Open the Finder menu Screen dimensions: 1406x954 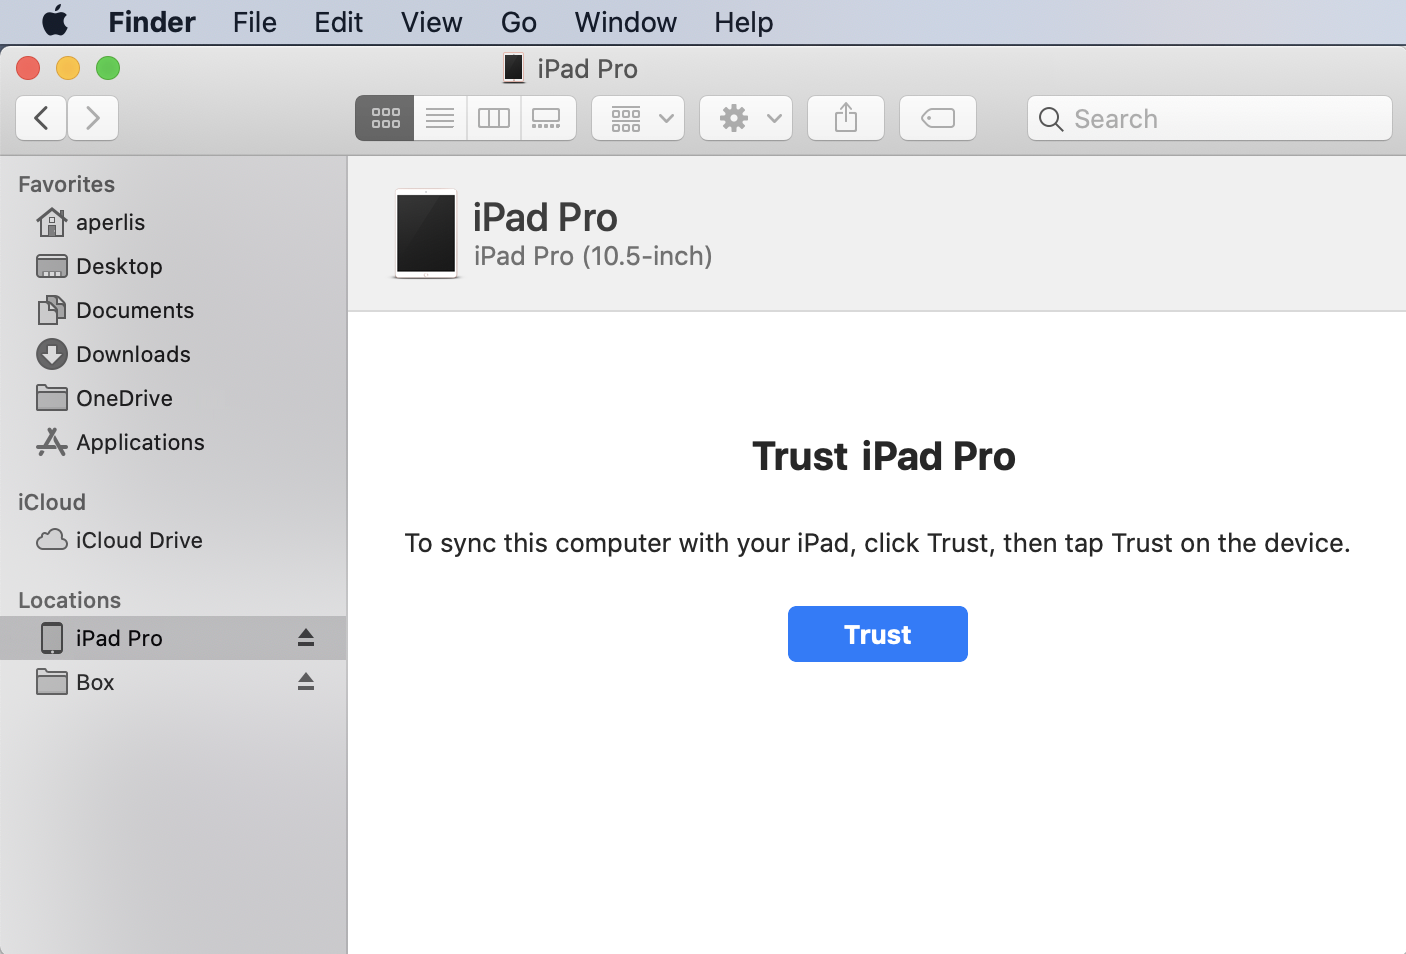[152, 22]
